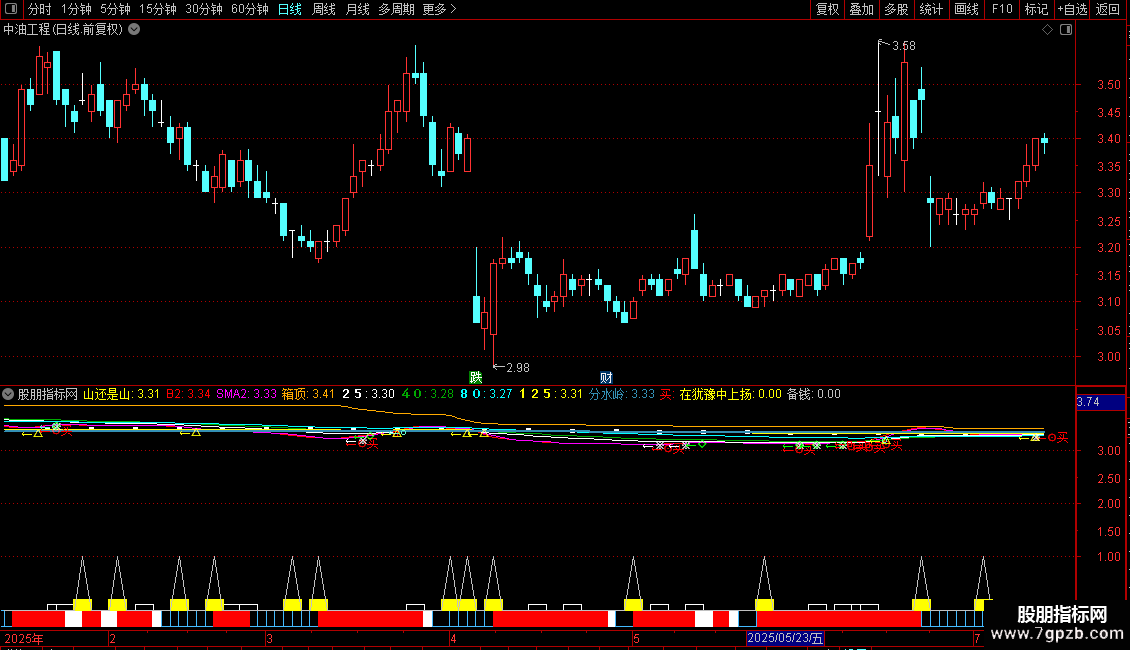The image size is (1130, 650).
Task: Open the 统计 statistics tool
Action: pyautogui.click(x=931, y=9)
